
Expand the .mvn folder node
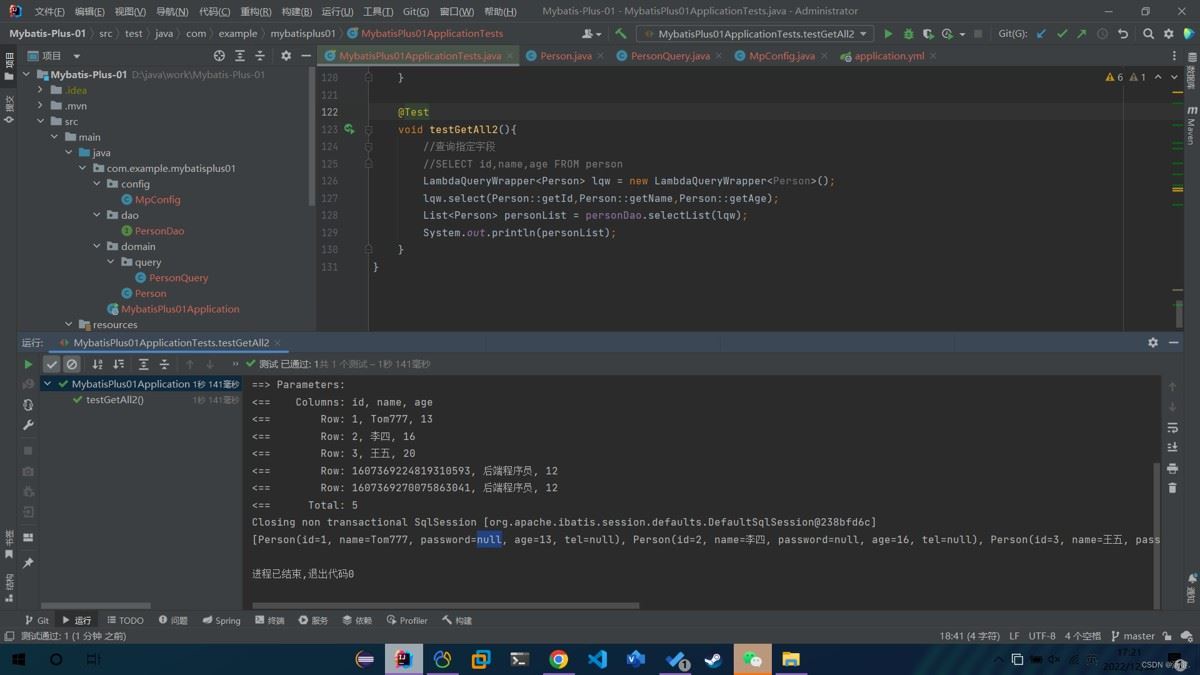[41, 105]
